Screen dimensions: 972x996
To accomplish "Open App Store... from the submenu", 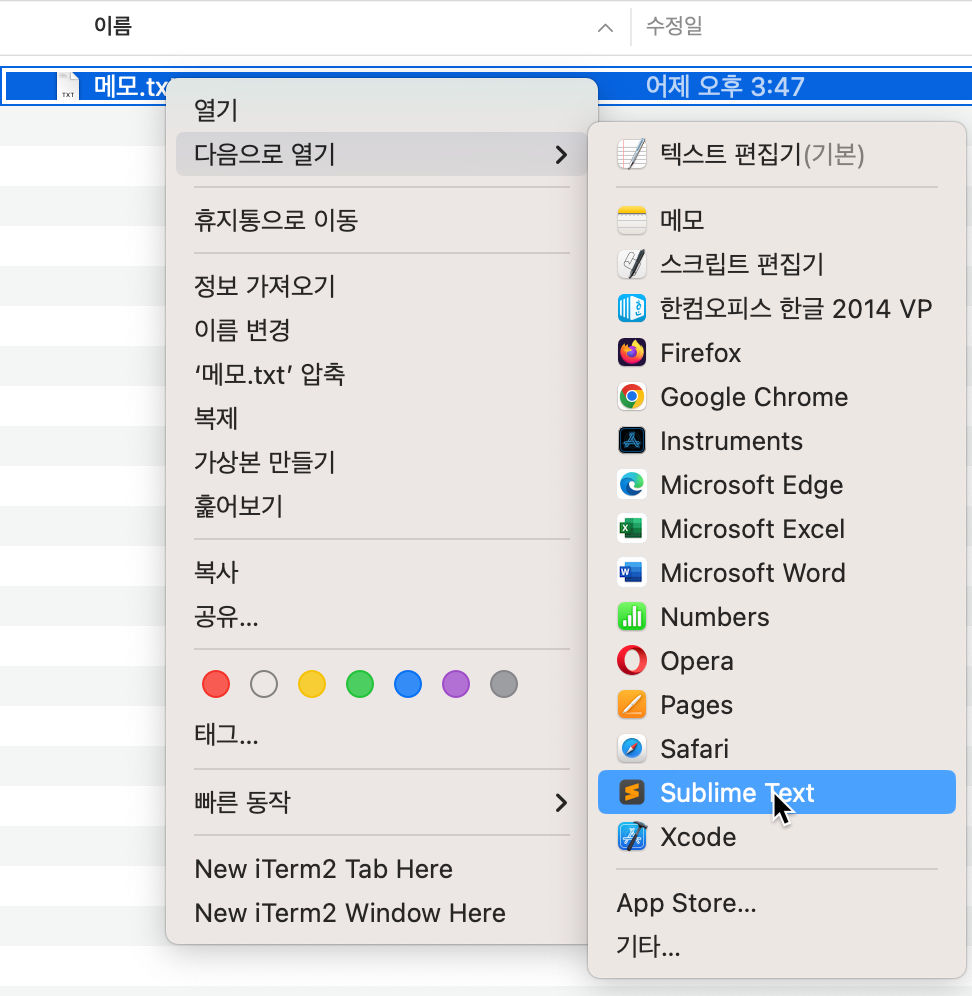I will pyautogui.click(x=777, y=903).
